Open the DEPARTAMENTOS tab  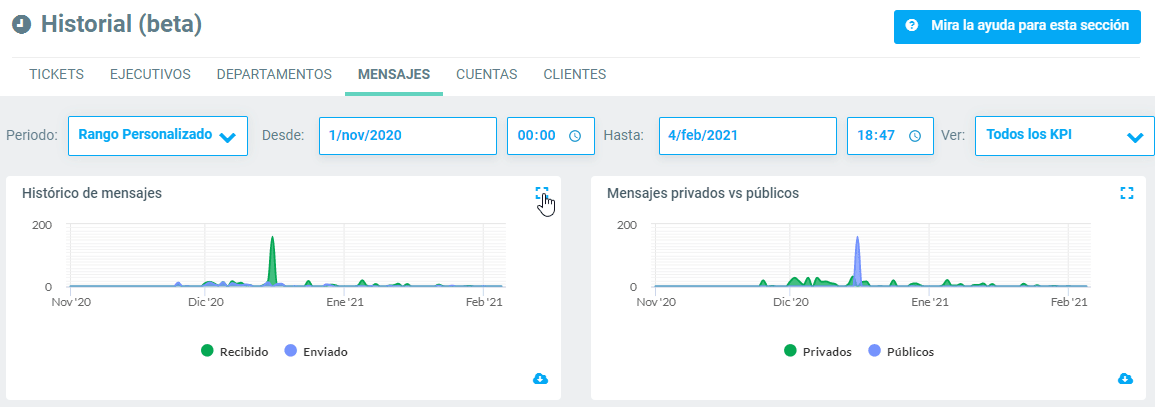(x=274, y=74)
